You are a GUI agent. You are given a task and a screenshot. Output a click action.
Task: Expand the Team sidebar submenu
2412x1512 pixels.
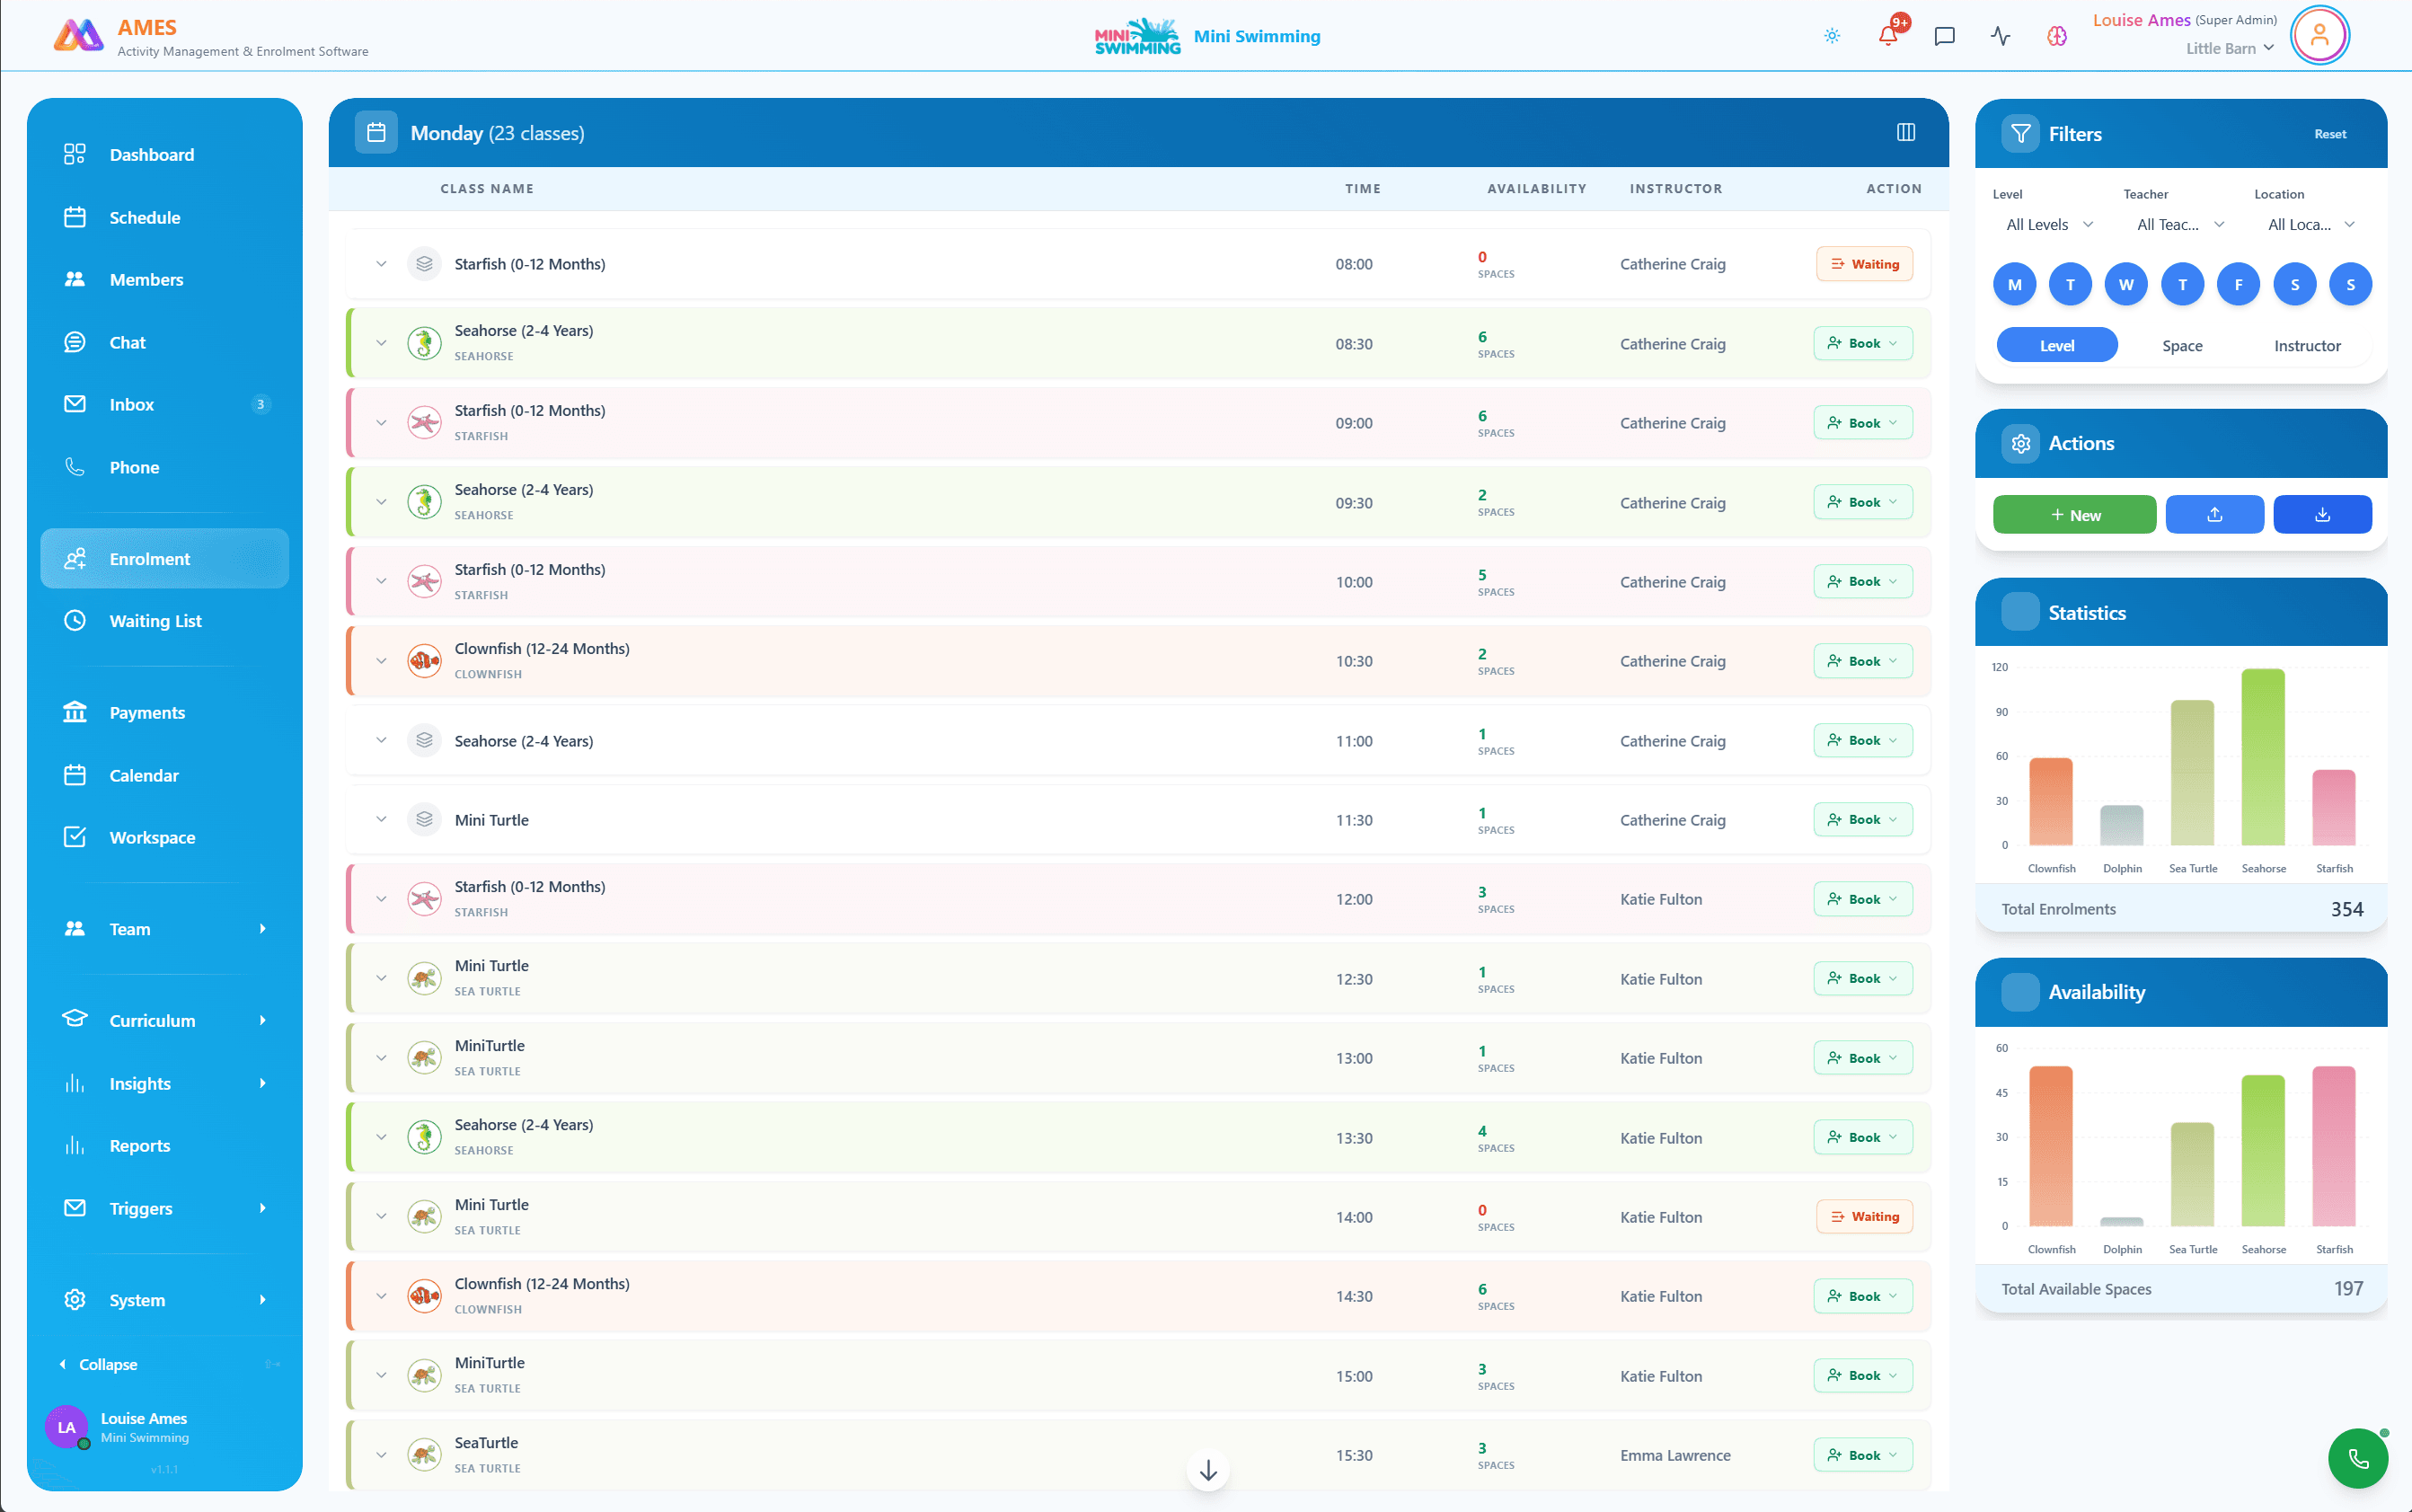[263, 928]
